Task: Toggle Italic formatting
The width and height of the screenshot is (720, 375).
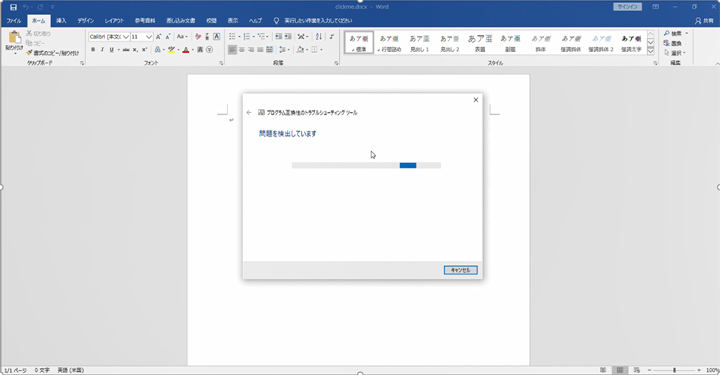Action: pos(102,50)
